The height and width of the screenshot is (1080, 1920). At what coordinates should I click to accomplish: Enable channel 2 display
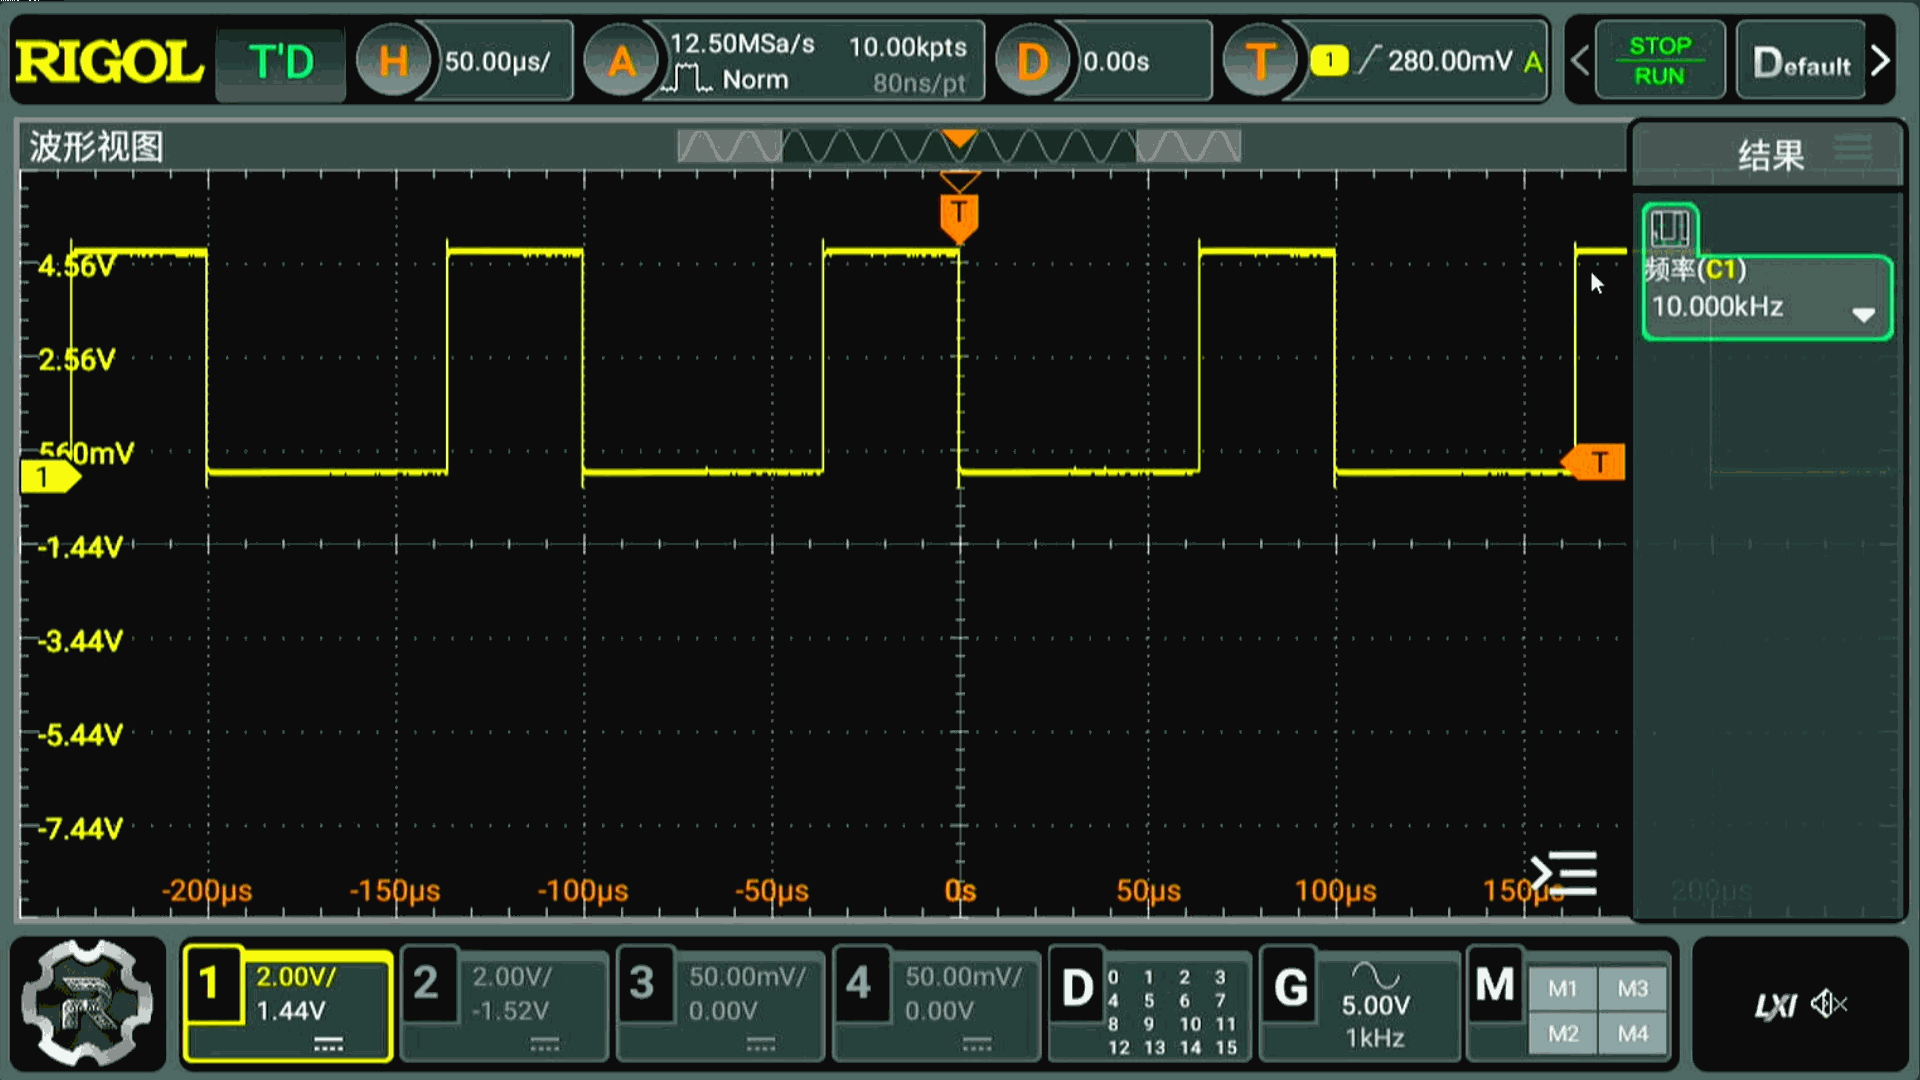(426, 985)
